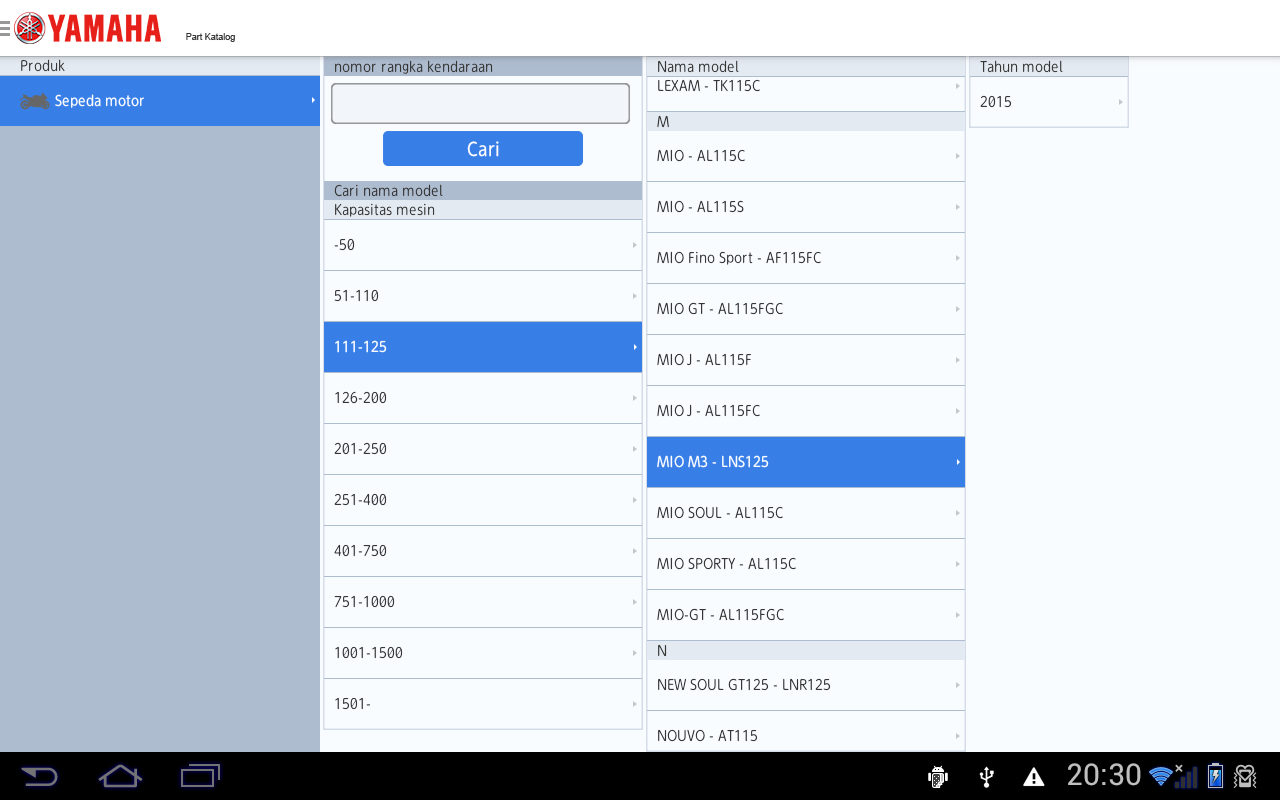Viewport: 1280px width, 800px height.
Task: Tap the clock showing 20:30
Action: (1104, 775)
